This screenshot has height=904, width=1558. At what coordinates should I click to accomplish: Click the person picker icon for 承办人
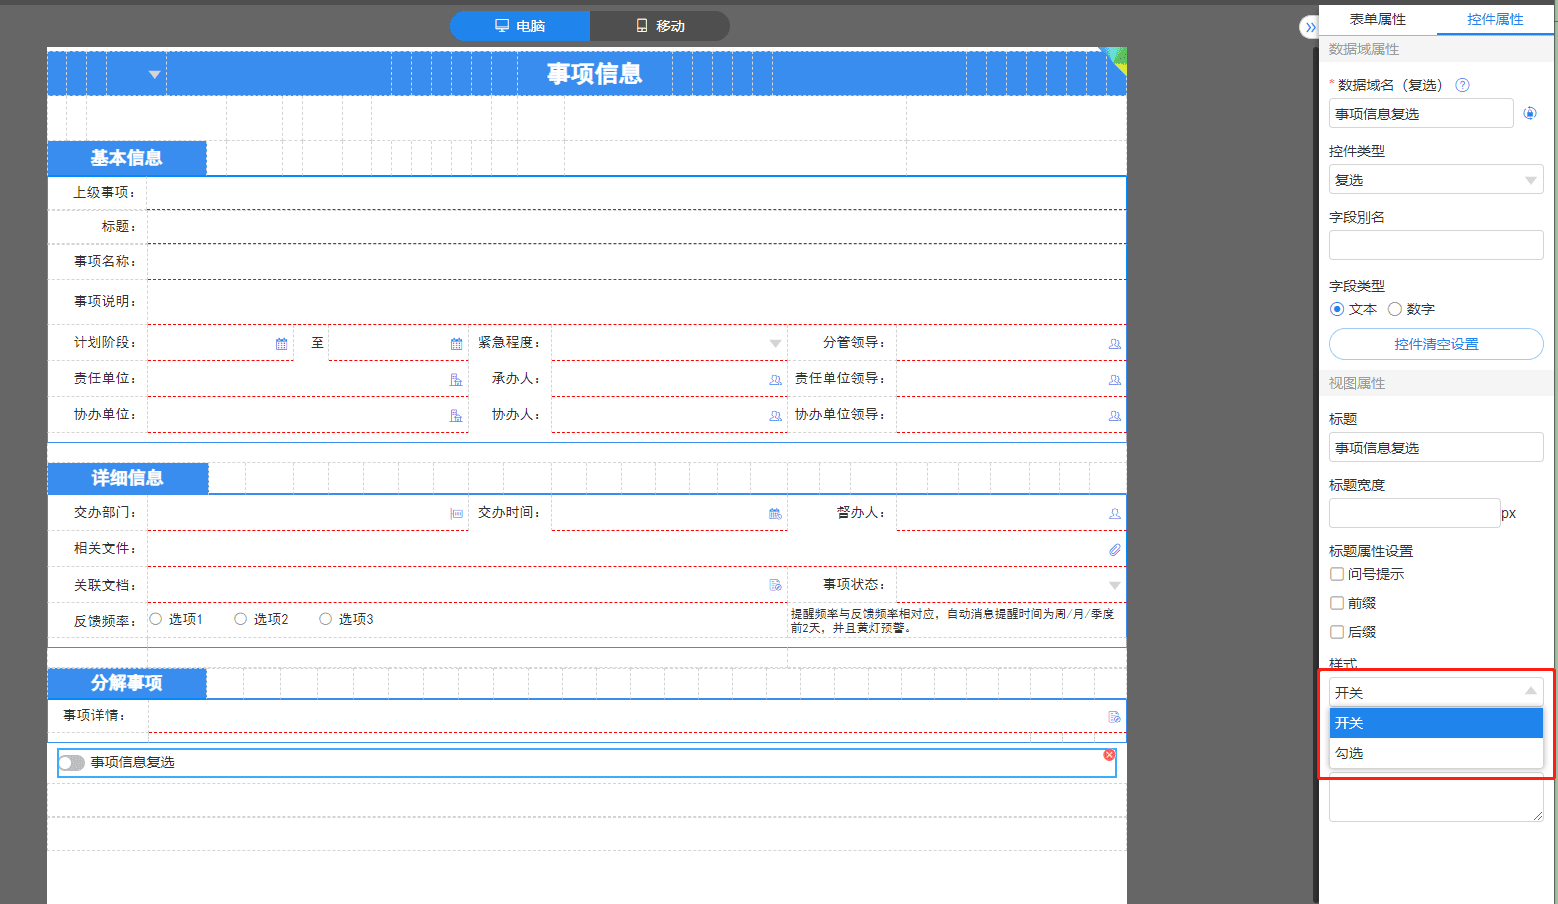tap(775, 380)
